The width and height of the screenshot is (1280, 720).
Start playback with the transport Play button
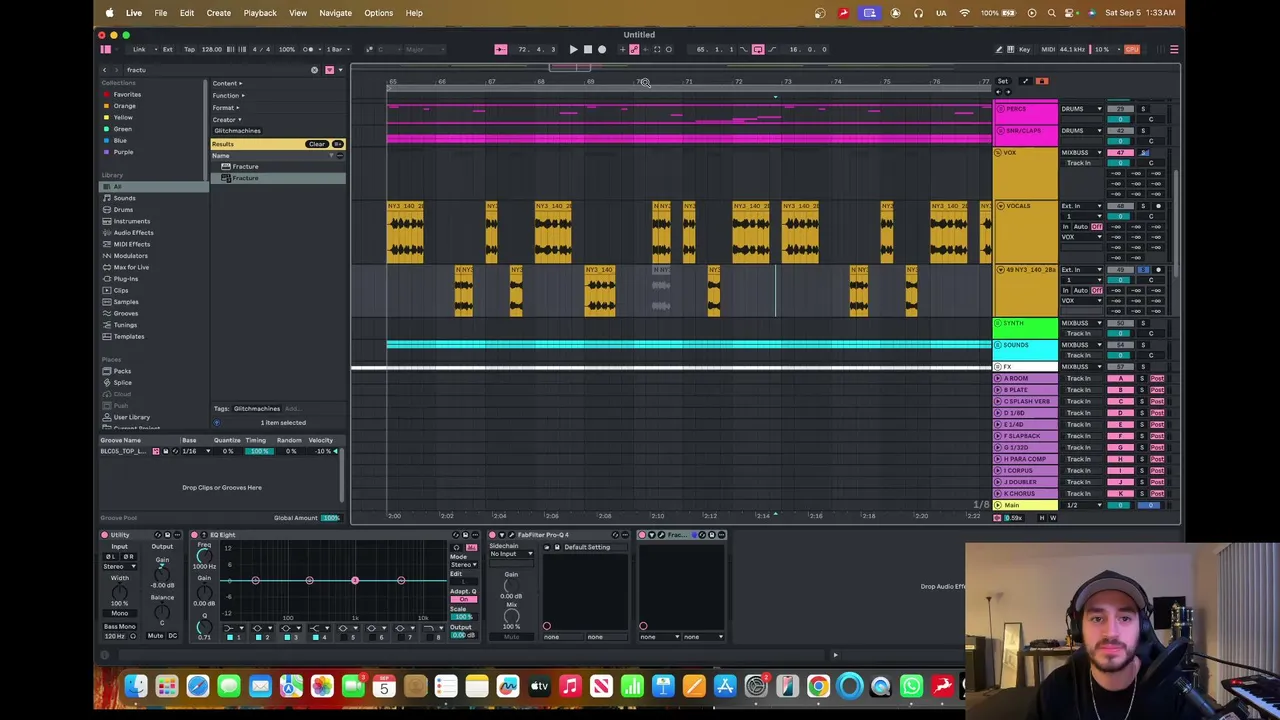coord(573,49)
